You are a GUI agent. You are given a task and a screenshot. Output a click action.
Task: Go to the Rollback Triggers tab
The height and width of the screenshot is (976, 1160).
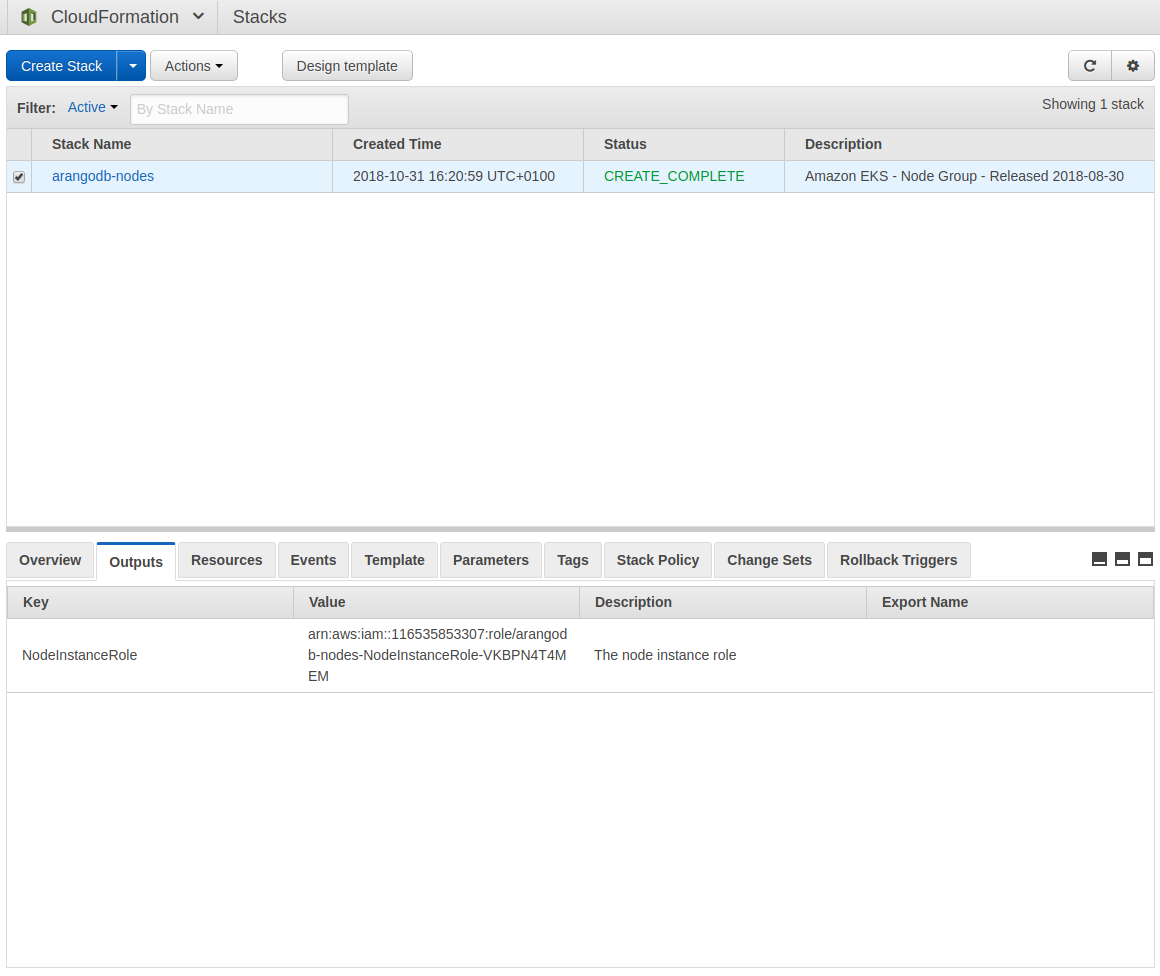[x=898, y=560]
